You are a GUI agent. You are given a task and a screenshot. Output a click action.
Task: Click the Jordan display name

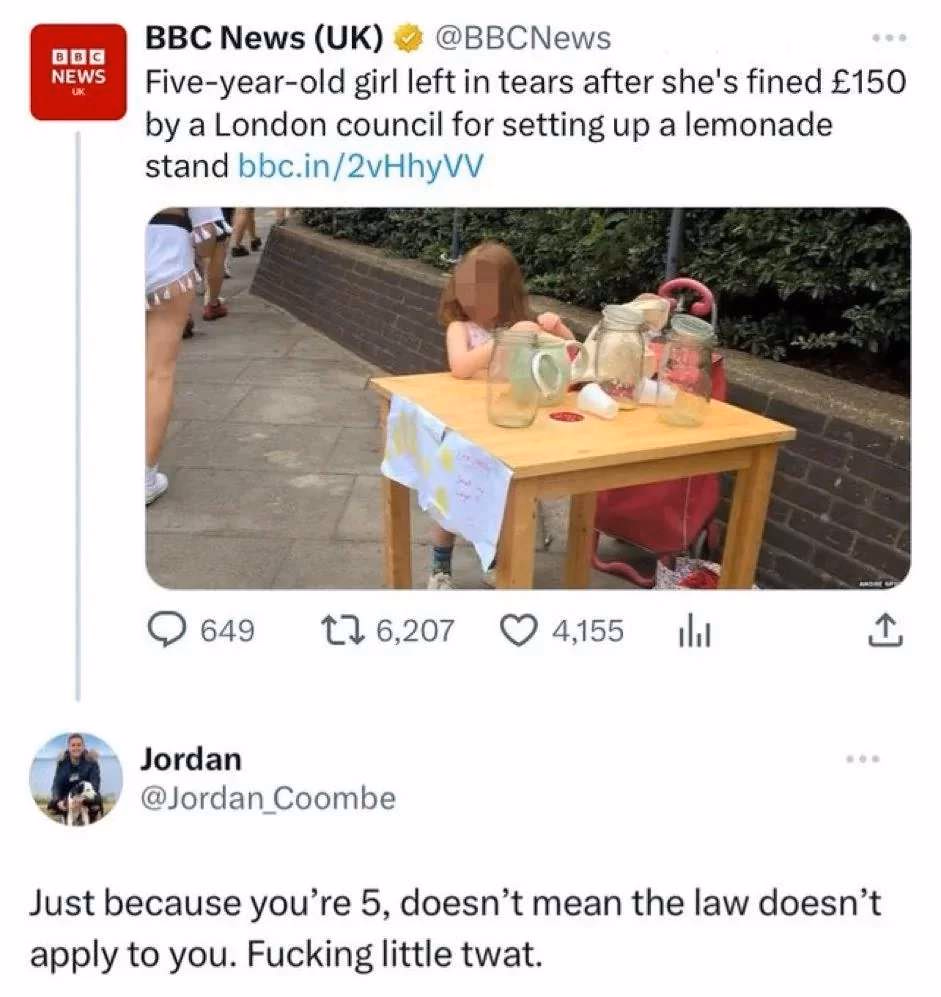(191, 759)
